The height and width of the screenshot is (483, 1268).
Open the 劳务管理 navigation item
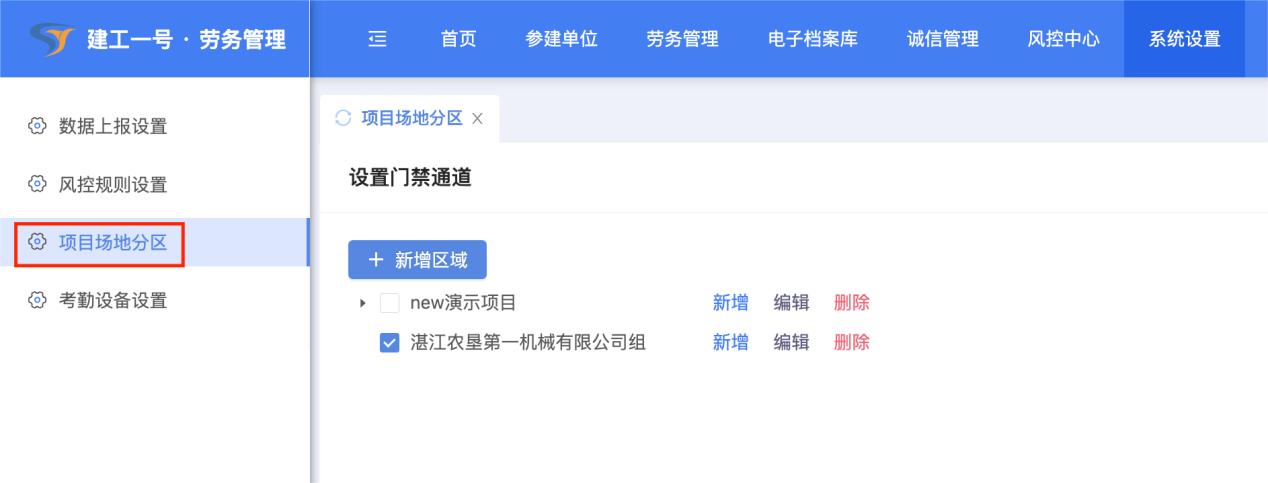682,39
